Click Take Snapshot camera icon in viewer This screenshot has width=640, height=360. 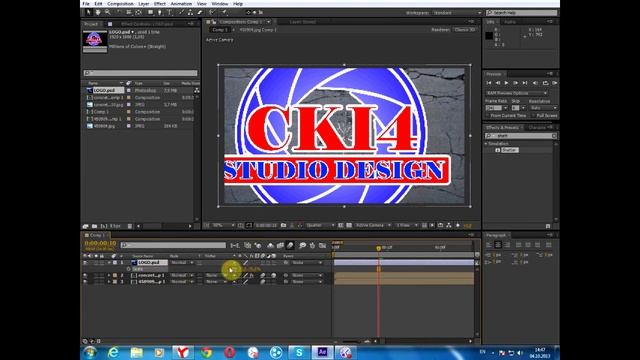pos(283,225)
